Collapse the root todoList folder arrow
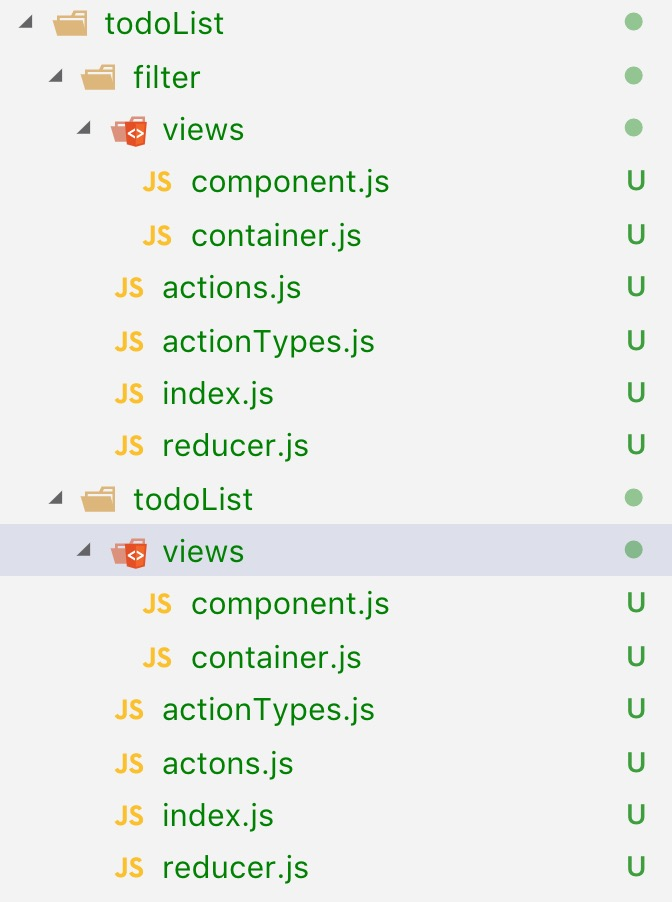Image resolution: width=672 pixels, height=902 pixels. pos(27,23)
